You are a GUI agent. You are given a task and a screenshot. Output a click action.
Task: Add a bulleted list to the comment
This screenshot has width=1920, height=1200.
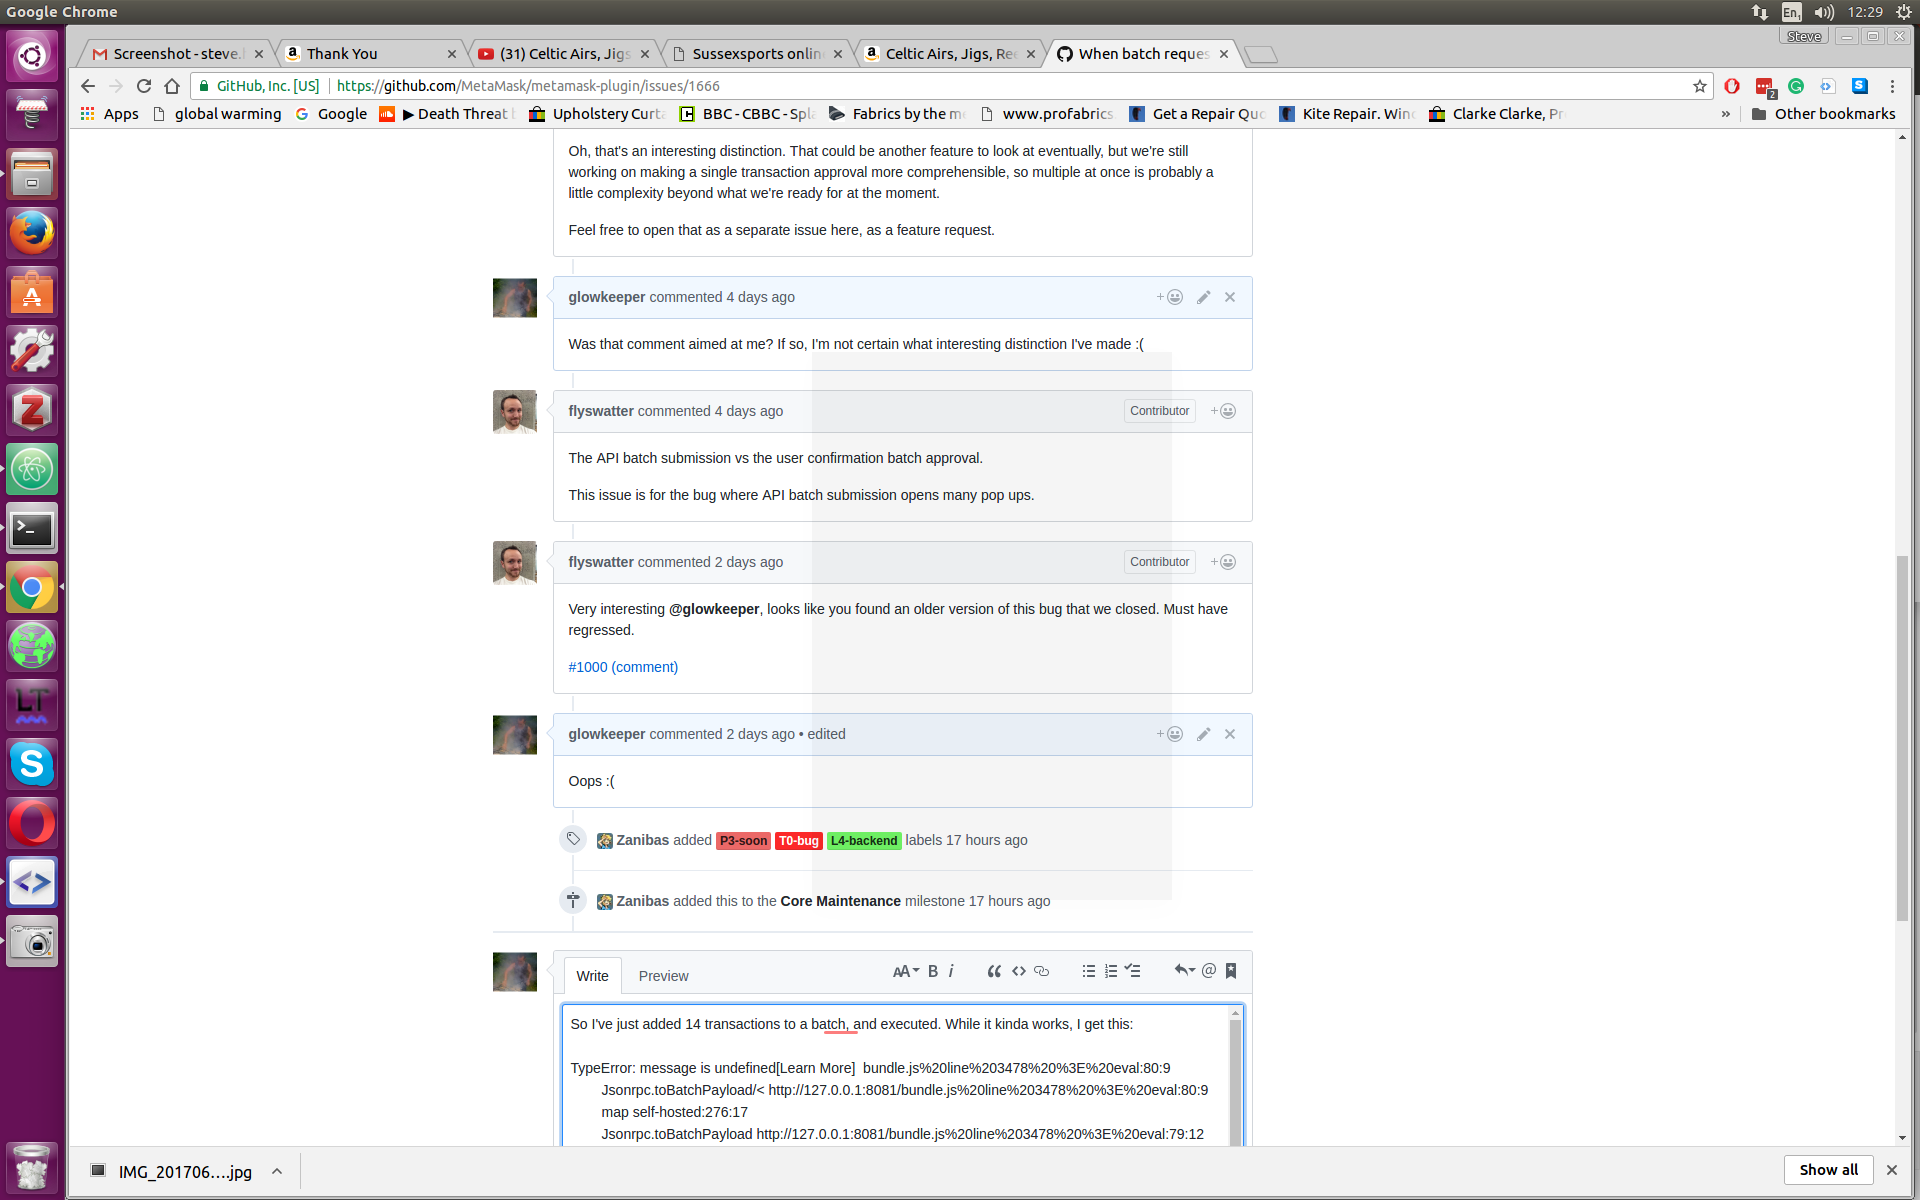[x=1088, y=970]
